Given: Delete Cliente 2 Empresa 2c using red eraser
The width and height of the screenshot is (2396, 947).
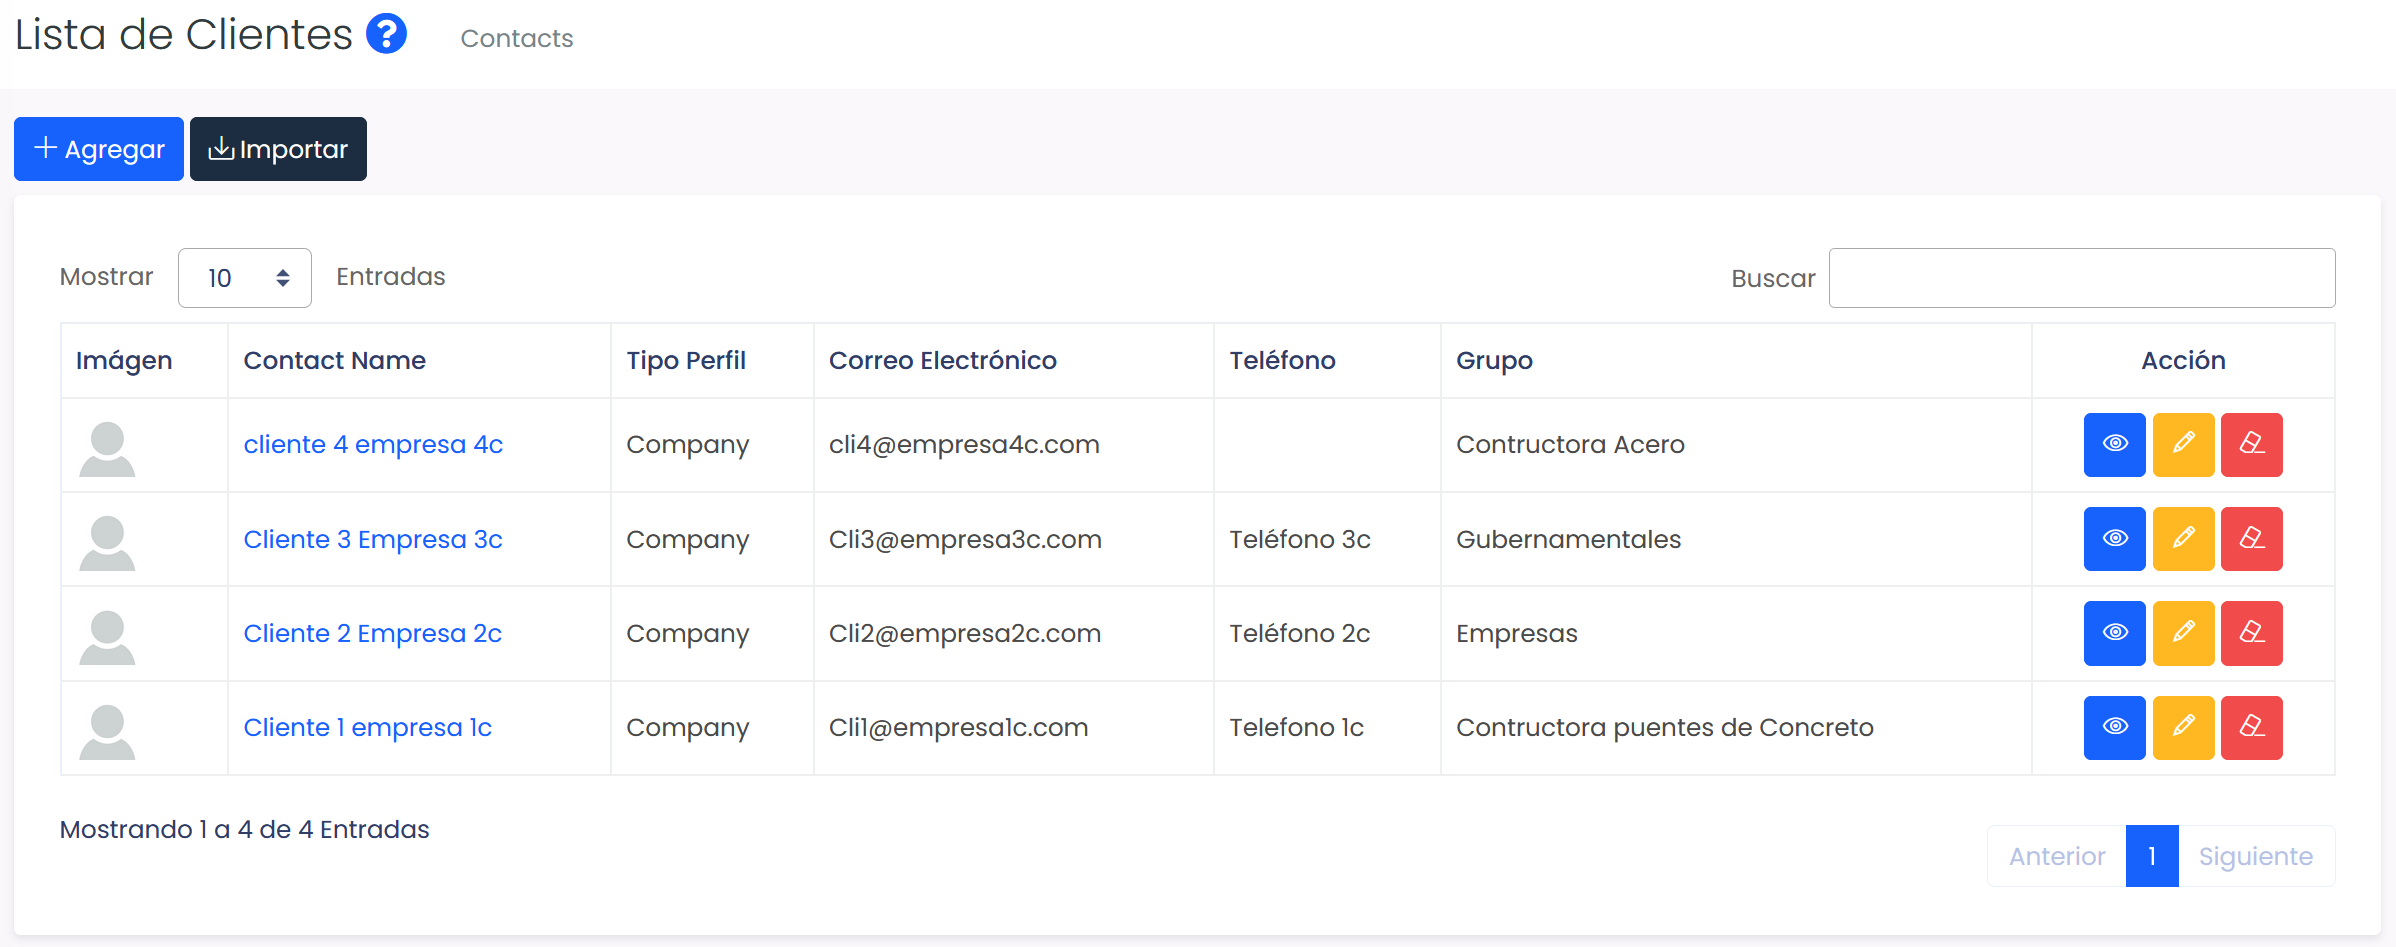Looking at the screenshot, I should (2251, 633).
